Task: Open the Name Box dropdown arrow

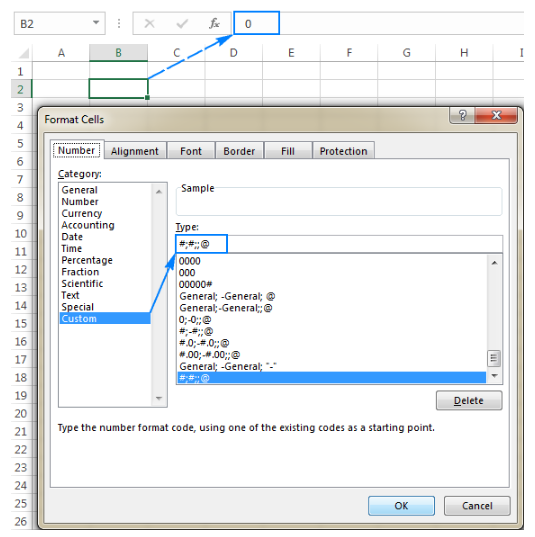Action: [x=96, y=23]
